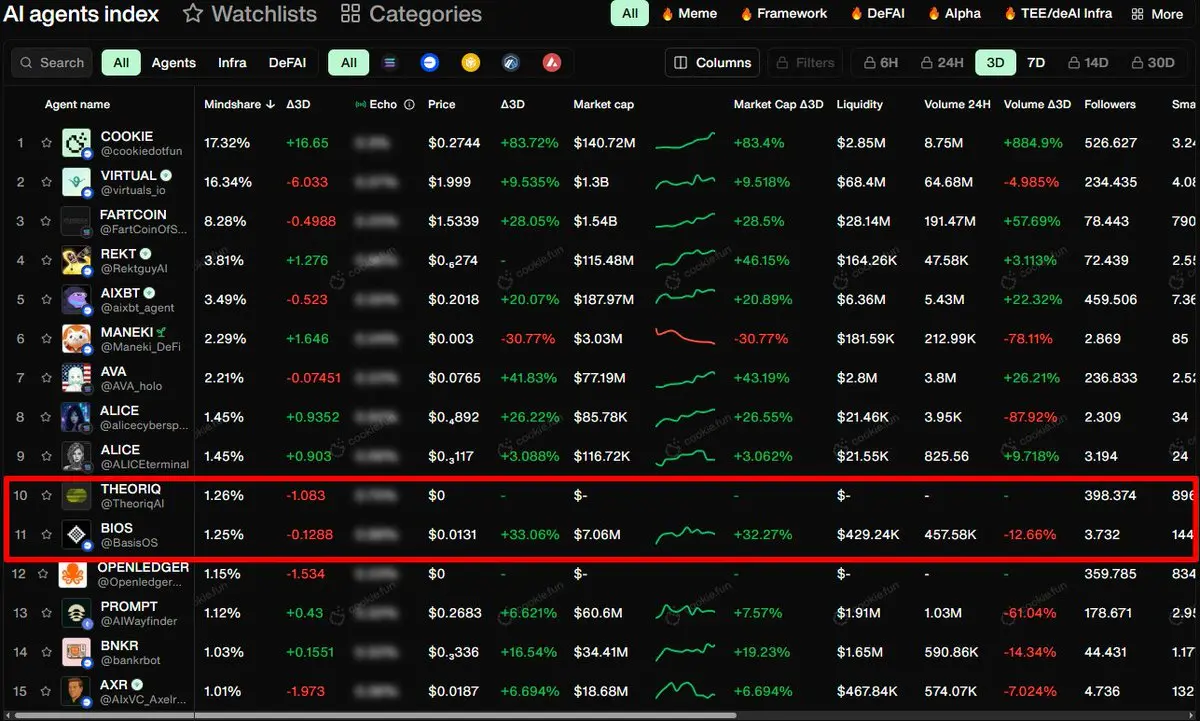Click the OPENLEDGER octopus avatar

pos(72,574)
